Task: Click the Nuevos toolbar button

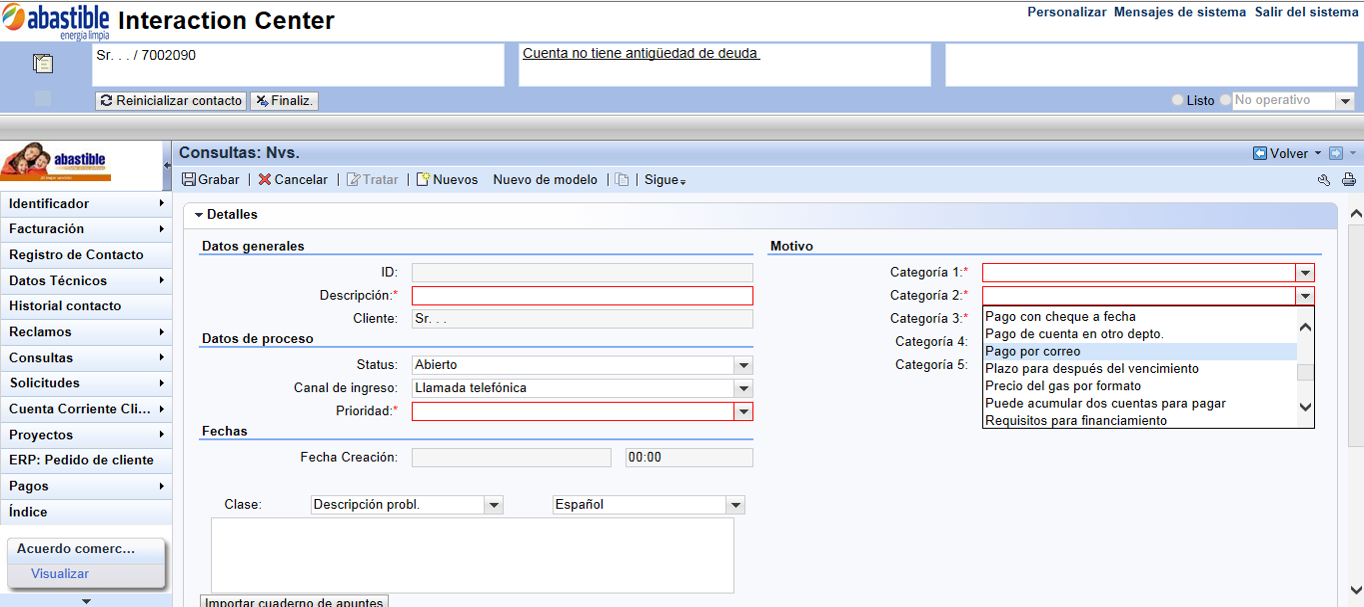Action: (447, 180)
